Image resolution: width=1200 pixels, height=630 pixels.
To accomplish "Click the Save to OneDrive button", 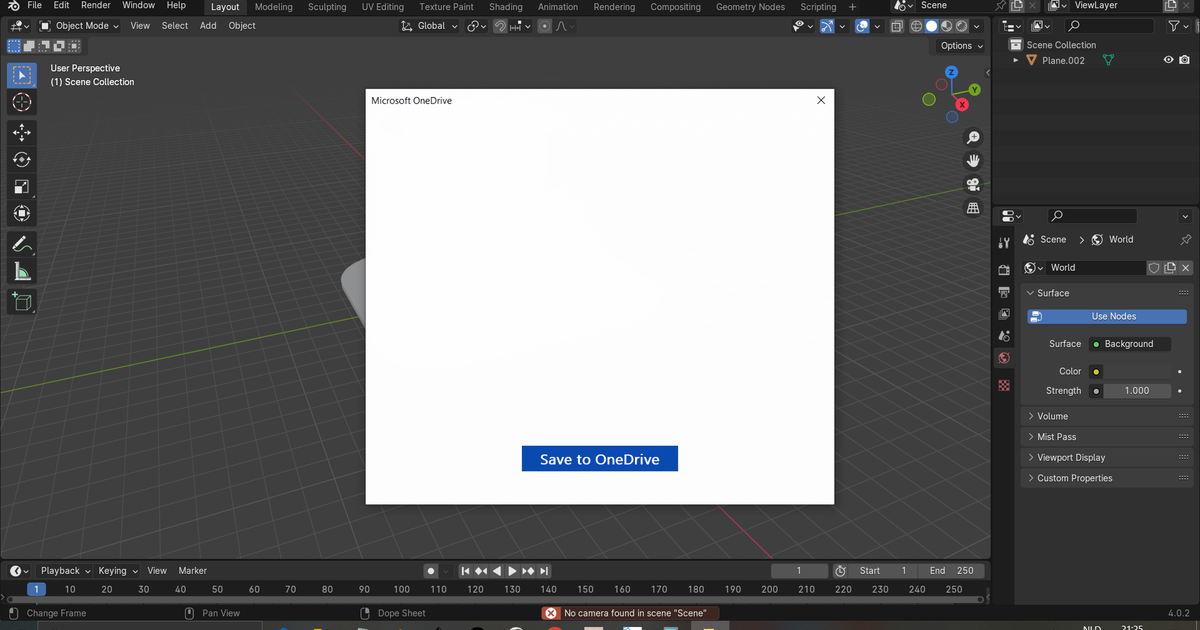I will (x=600, y=459).
